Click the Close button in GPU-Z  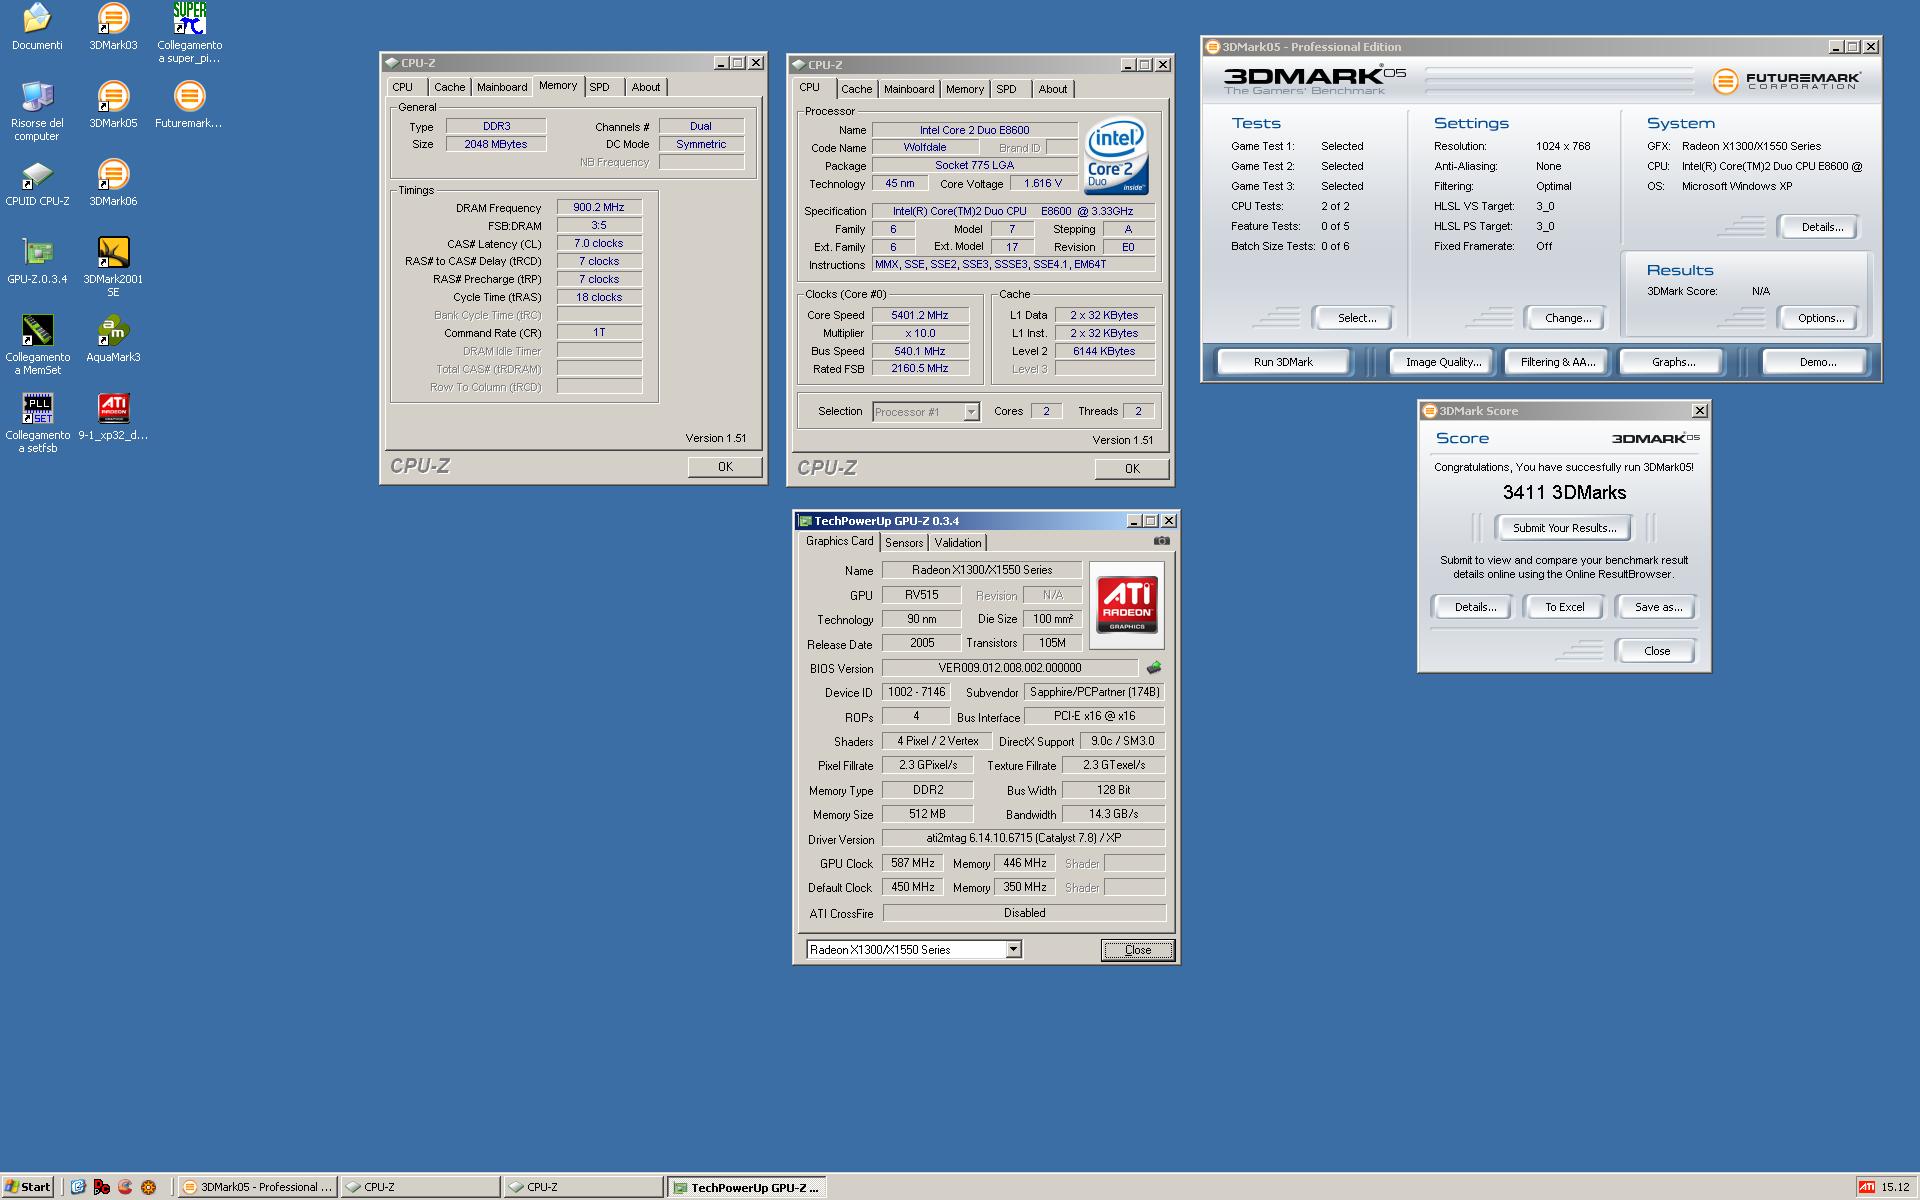[x=1137, y=950]
